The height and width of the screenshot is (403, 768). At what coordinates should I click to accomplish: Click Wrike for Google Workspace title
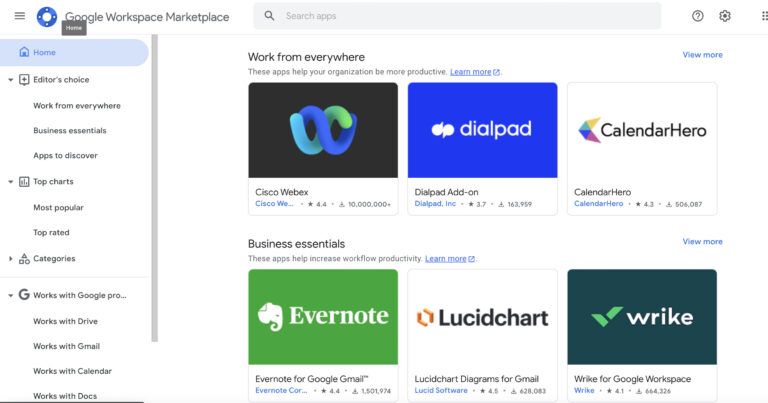pos(632,379)
